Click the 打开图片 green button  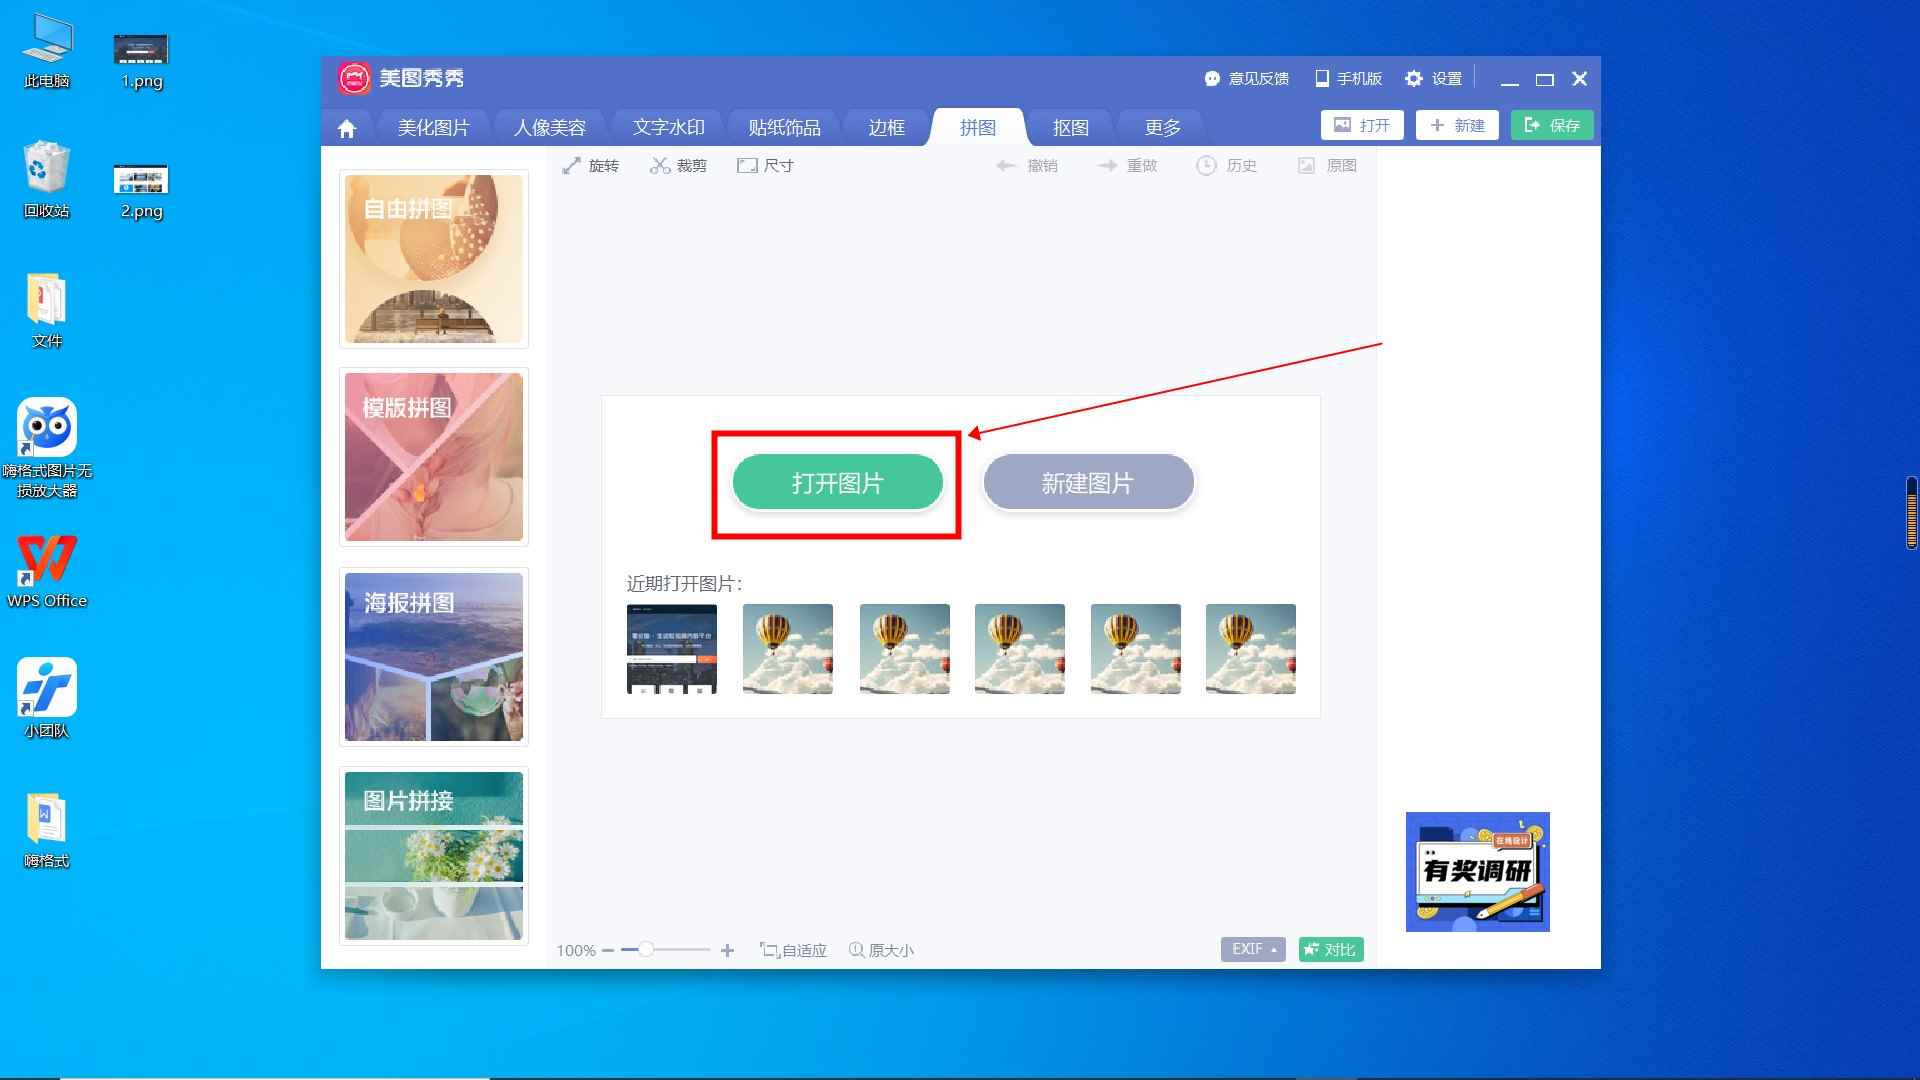837,482
